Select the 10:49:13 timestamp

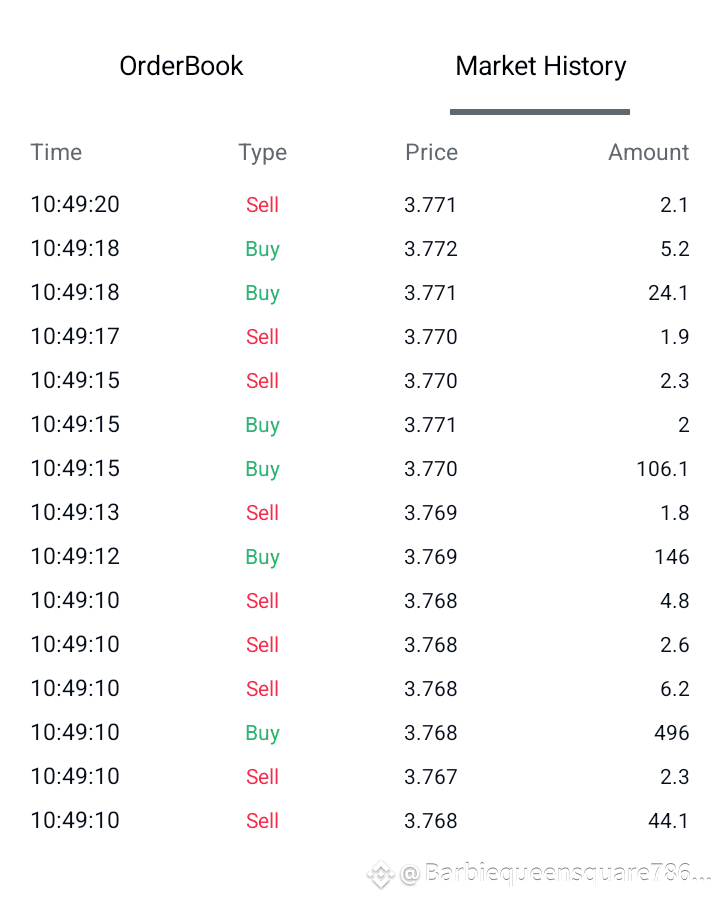coord(75,512)
